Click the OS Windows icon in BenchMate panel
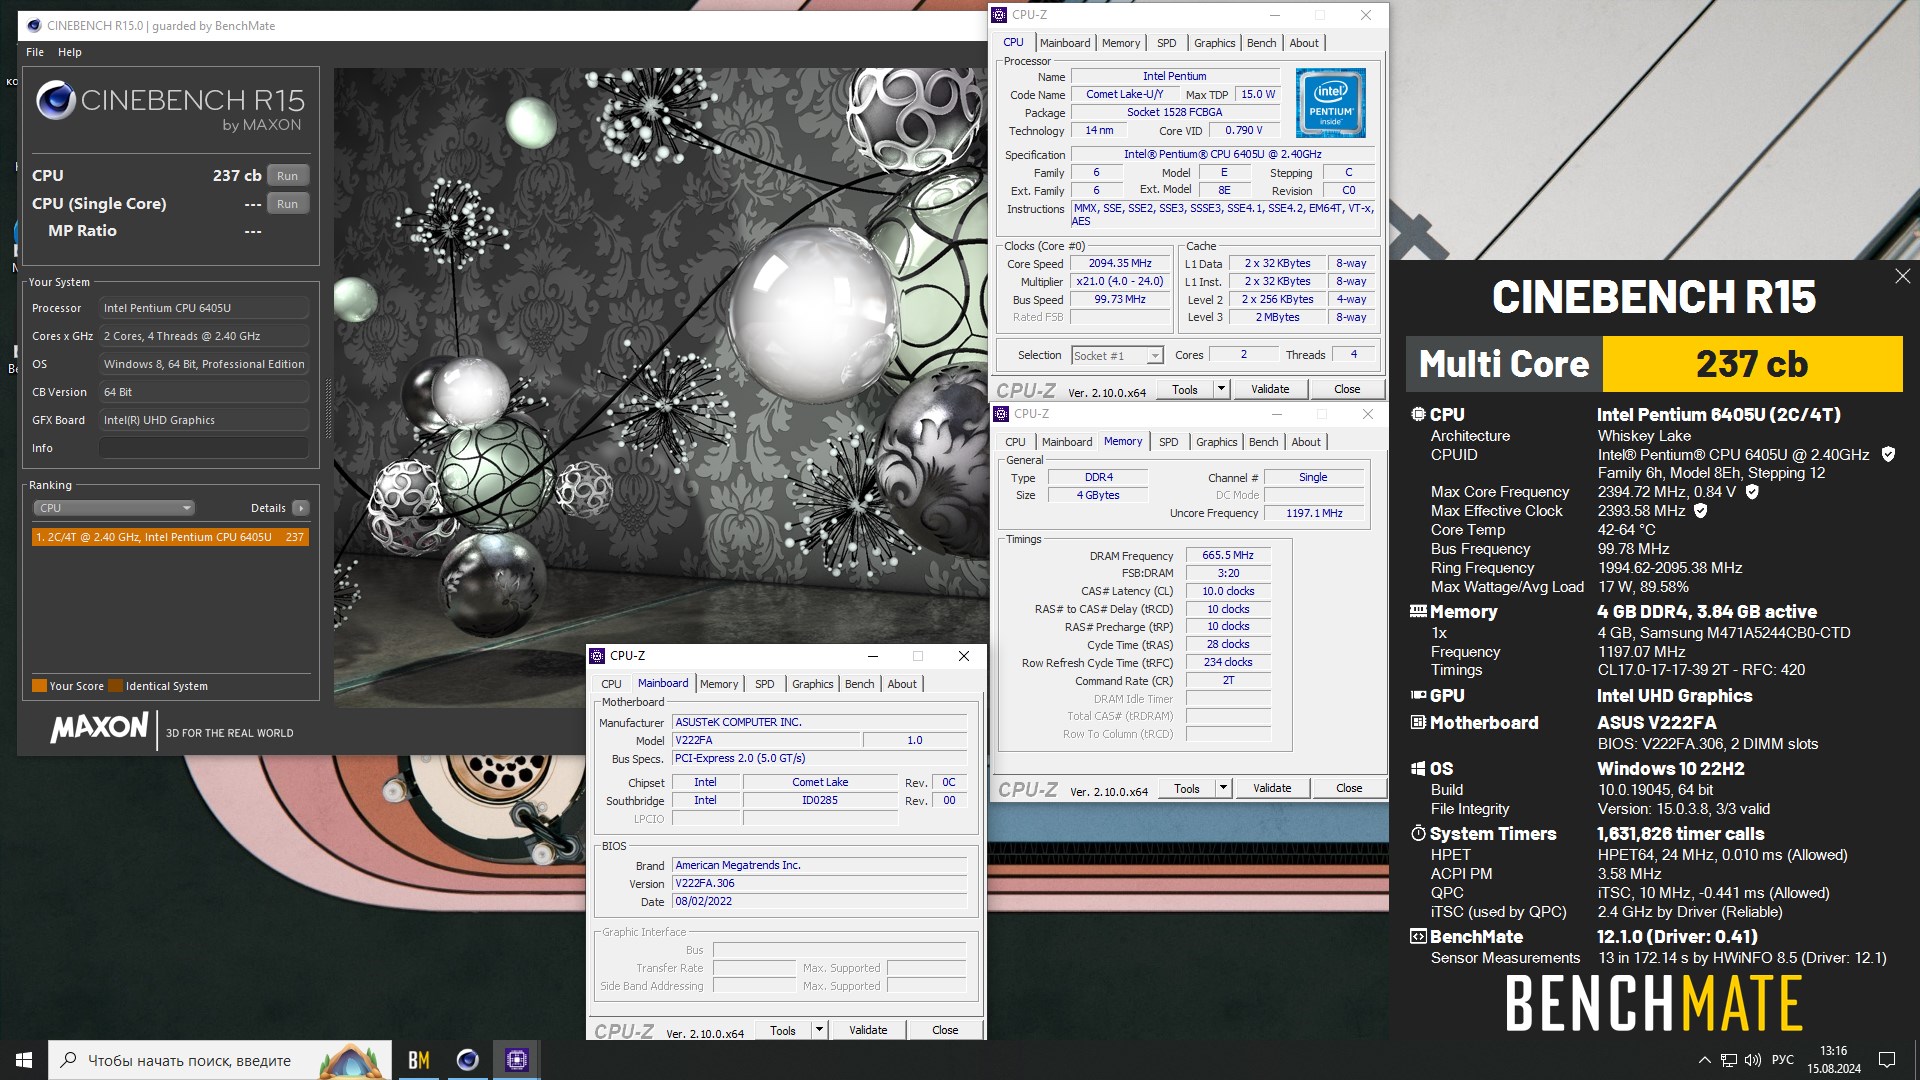 click(1418, 768)
